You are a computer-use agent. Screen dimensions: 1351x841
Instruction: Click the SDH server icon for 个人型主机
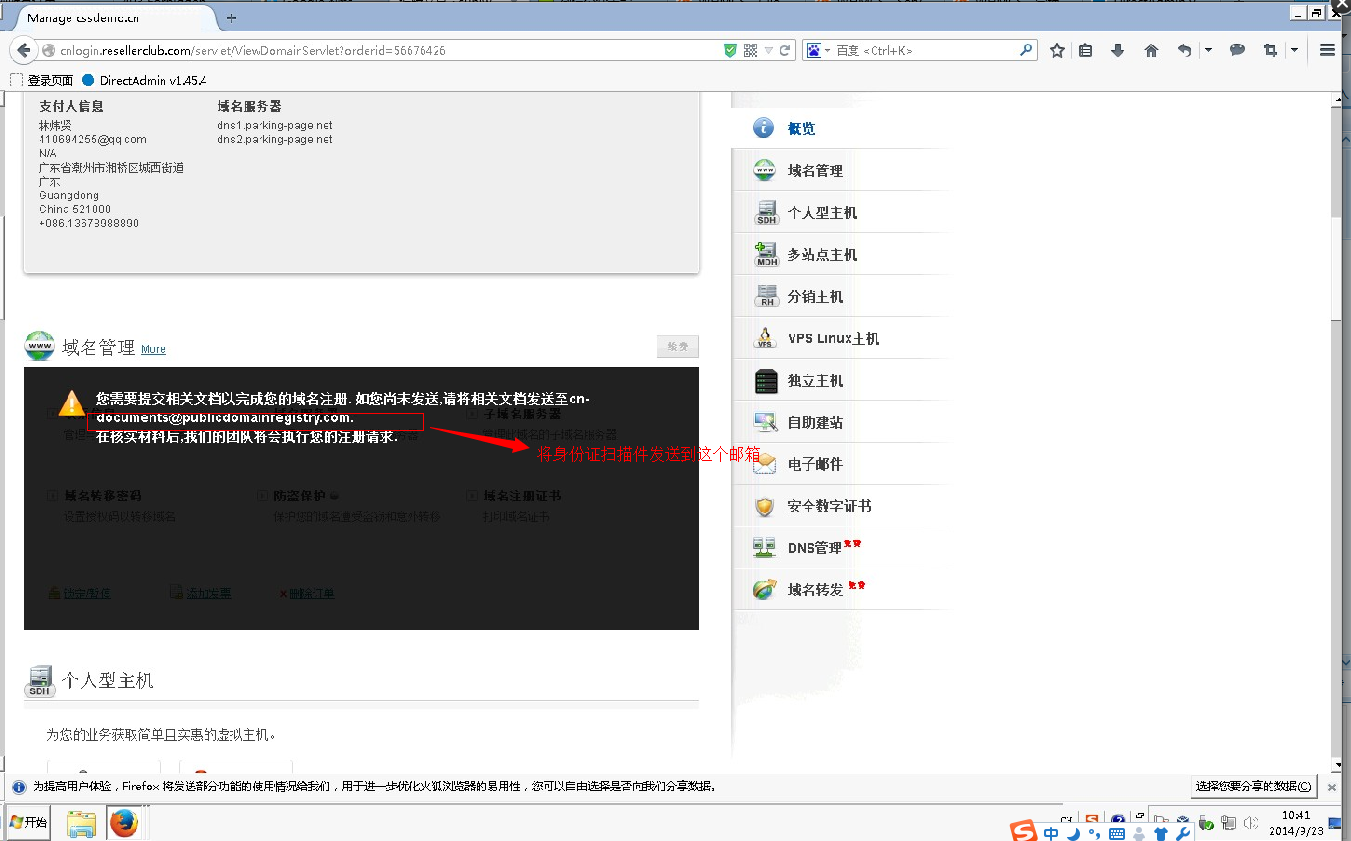tap(766, 212)
